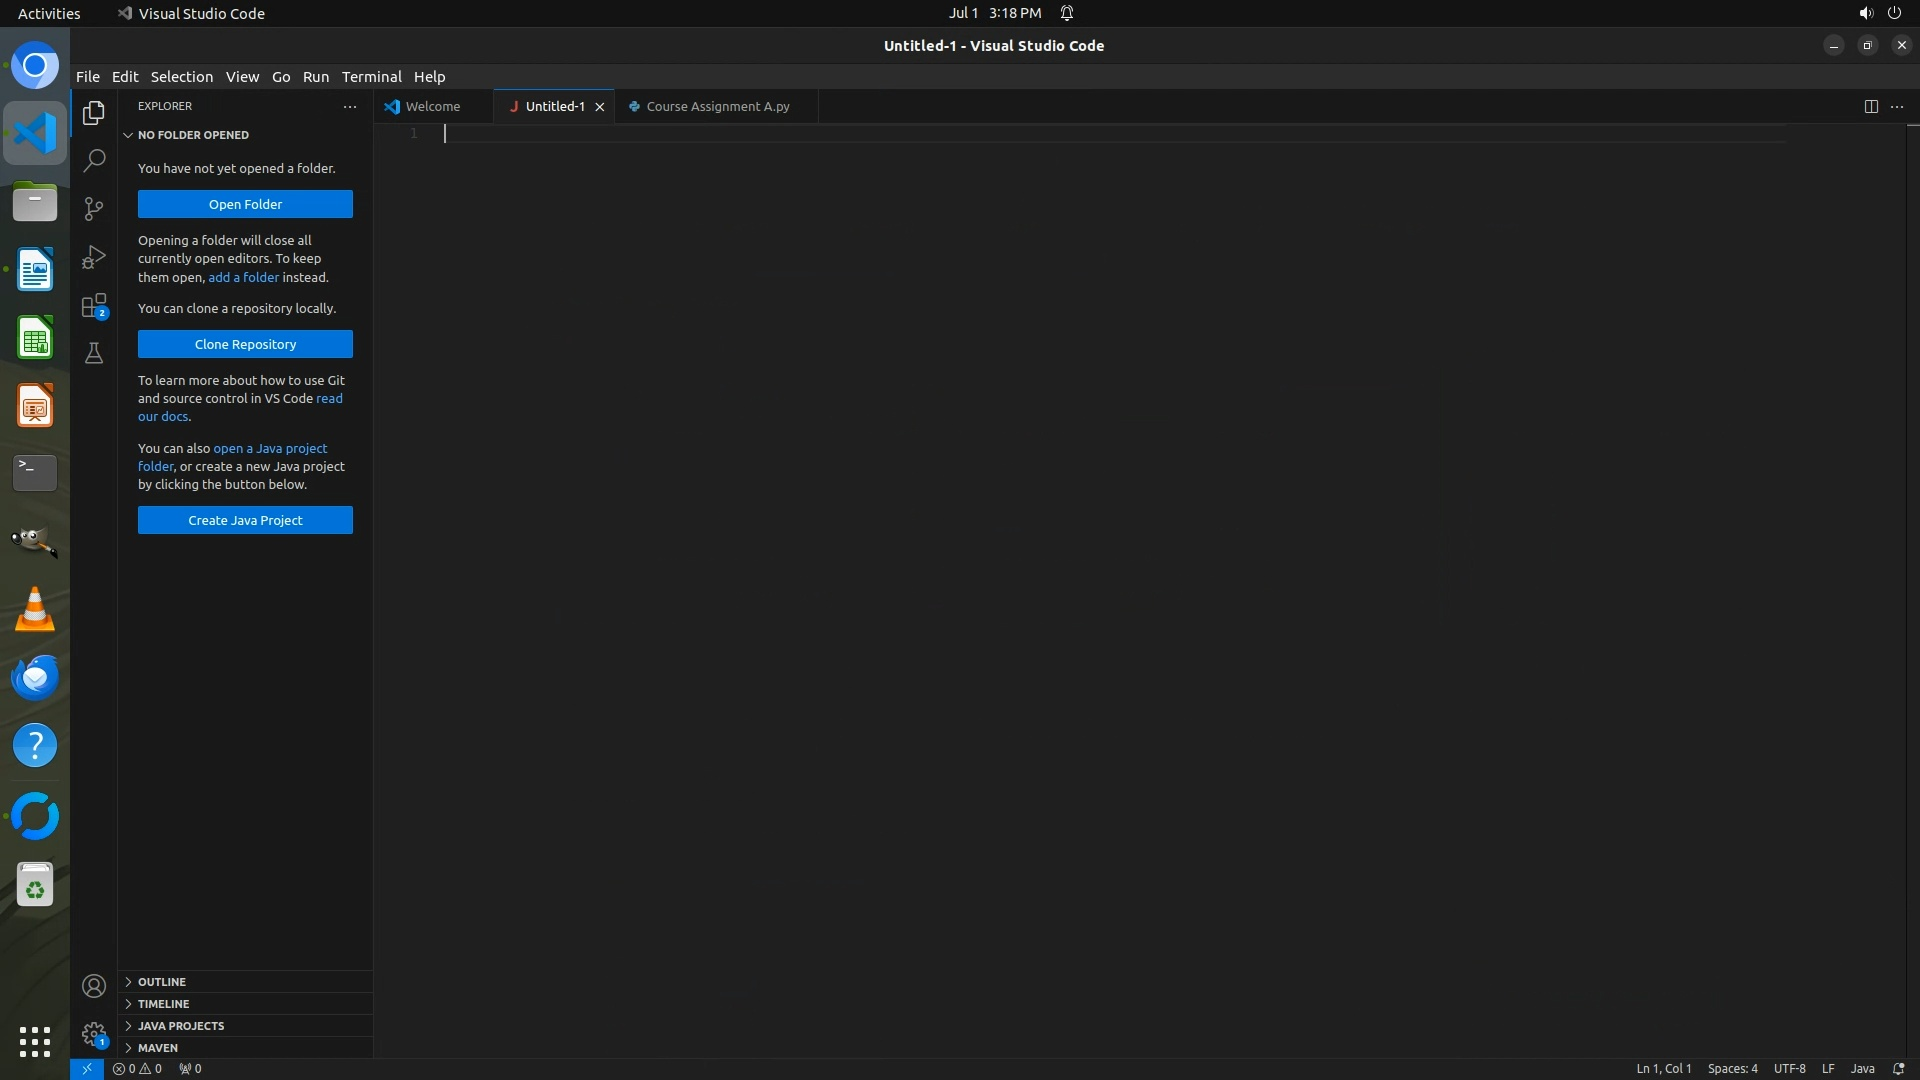
Task: Toggle notifications bell in status bar
Action: 1899,1068
